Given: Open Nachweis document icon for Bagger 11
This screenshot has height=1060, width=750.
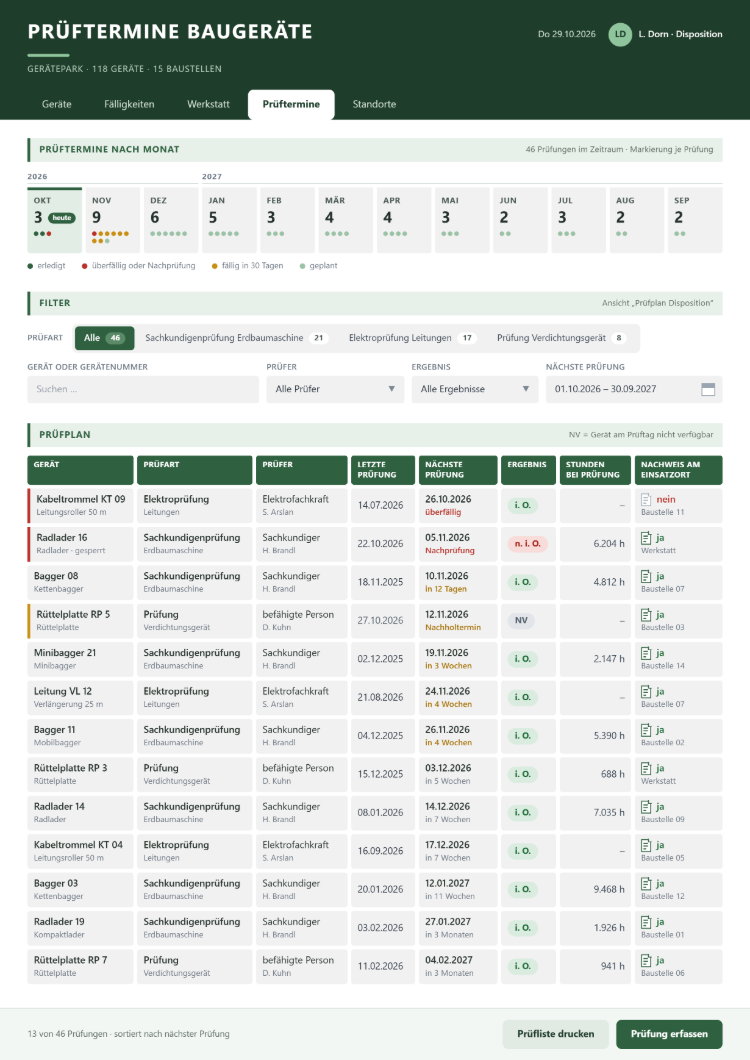Looking at the screenshot, I should click(646, 731).
